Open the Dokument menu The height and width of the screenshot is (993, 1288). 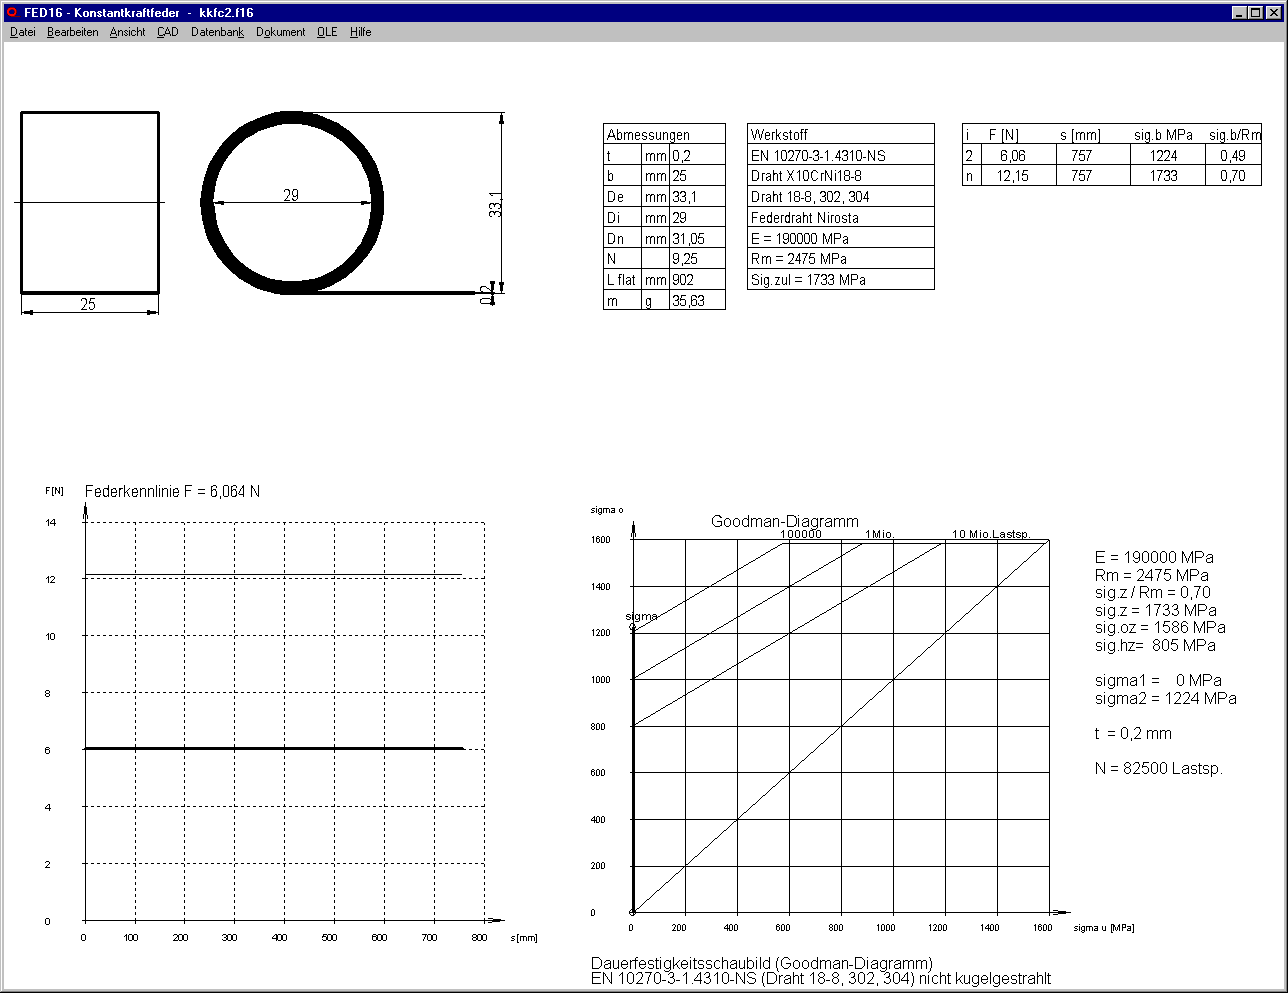[280, 32]
